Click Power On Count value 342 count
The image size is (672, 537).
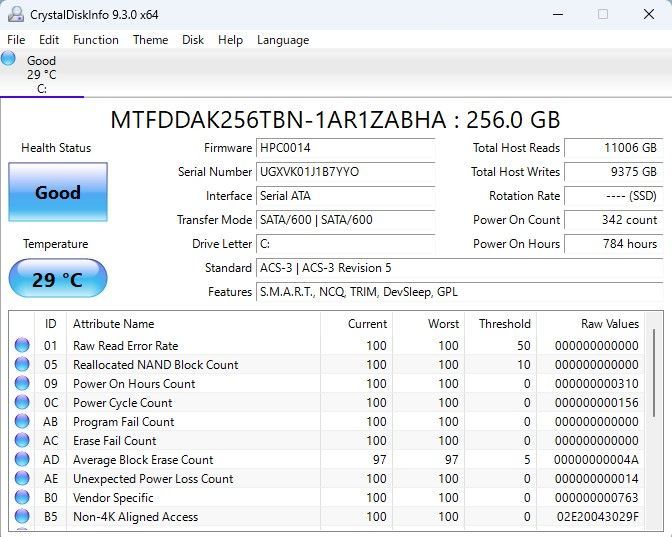pos(614,220)
